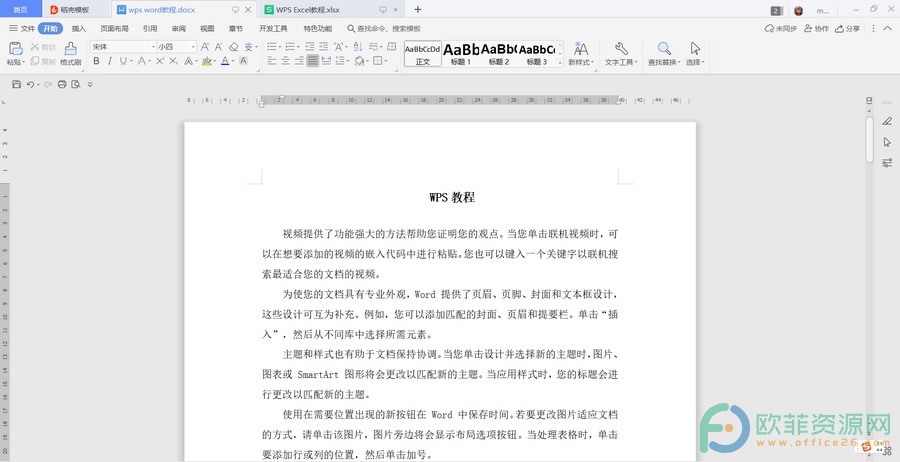Switch to the References (引用) tab

pos(150,28)
